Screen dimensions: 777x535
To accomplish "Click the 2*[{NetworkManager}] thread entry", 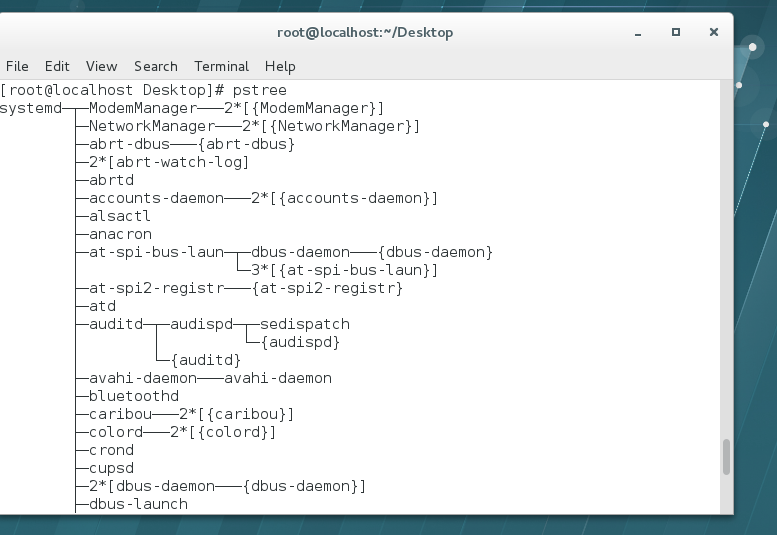I will point(331,126).
